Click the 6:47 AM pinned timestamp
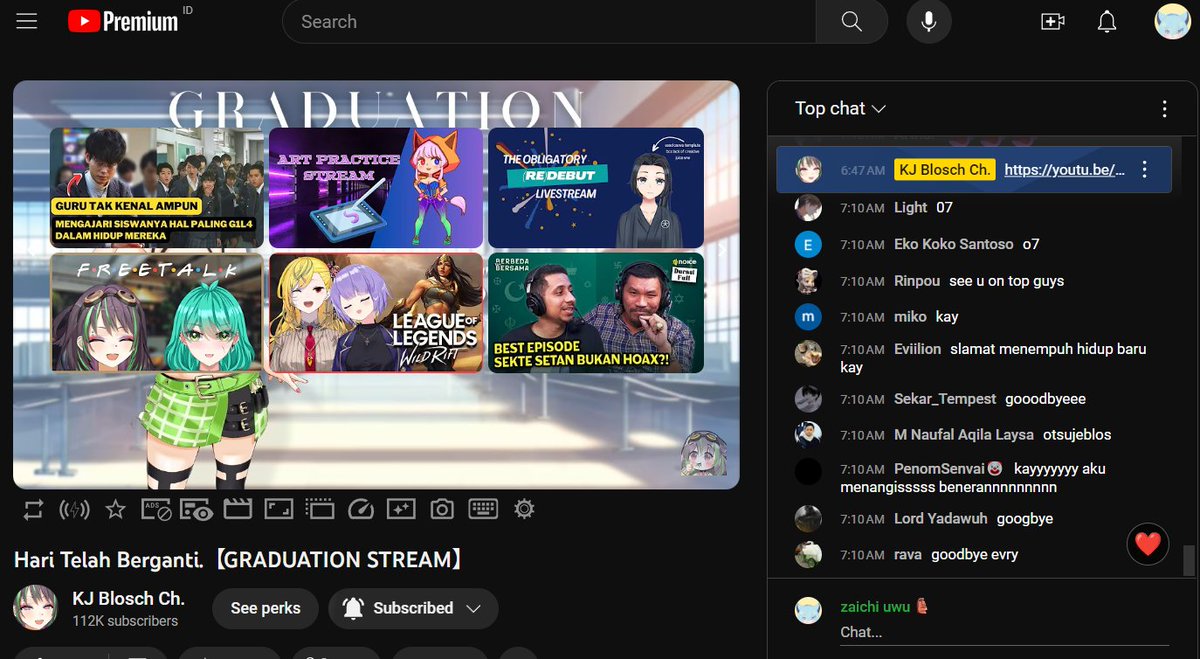Image resolution: width=1200 pixels, height=659 pixels. click(862, 171)
